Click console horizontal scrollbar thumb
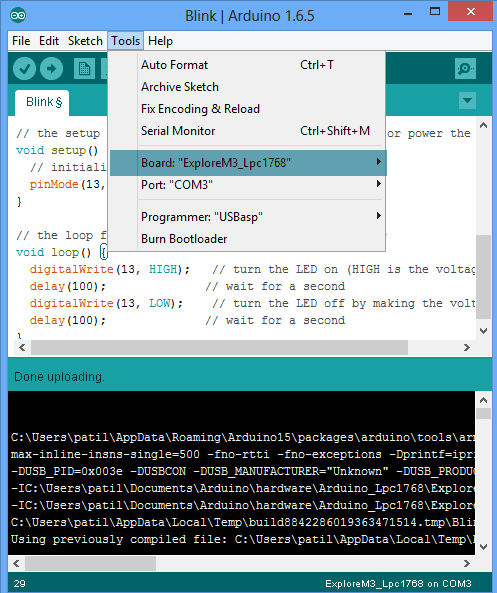 point(90,564)
